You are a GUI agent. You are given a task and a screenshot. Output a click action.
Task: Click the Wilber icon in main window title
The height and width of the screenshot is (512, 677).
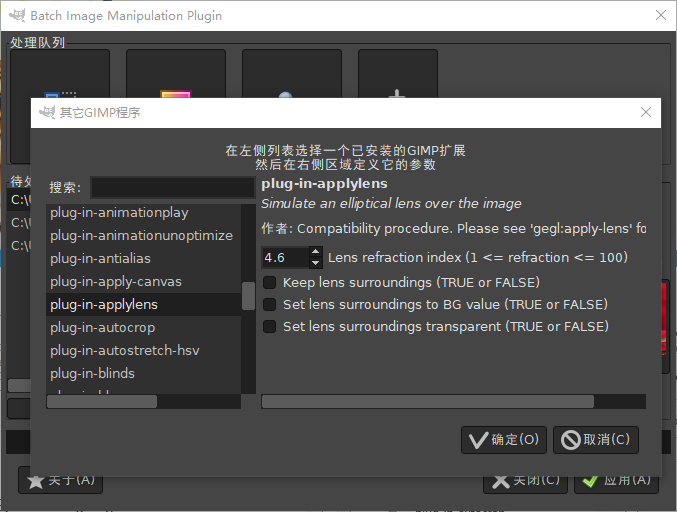click(17, 16)
